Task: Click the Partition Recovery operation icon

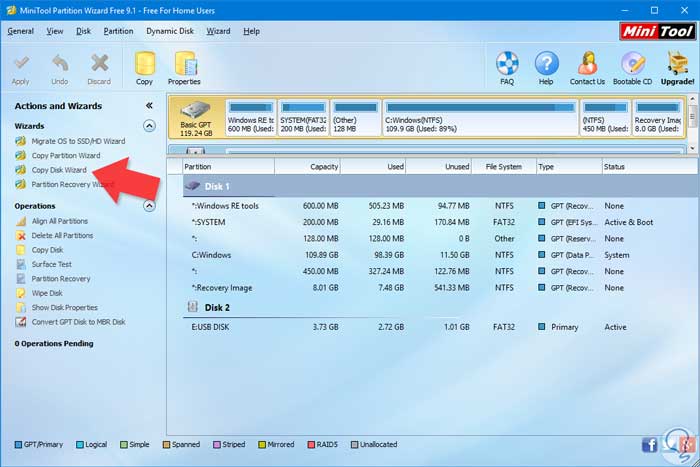Action: pos(21,279)
